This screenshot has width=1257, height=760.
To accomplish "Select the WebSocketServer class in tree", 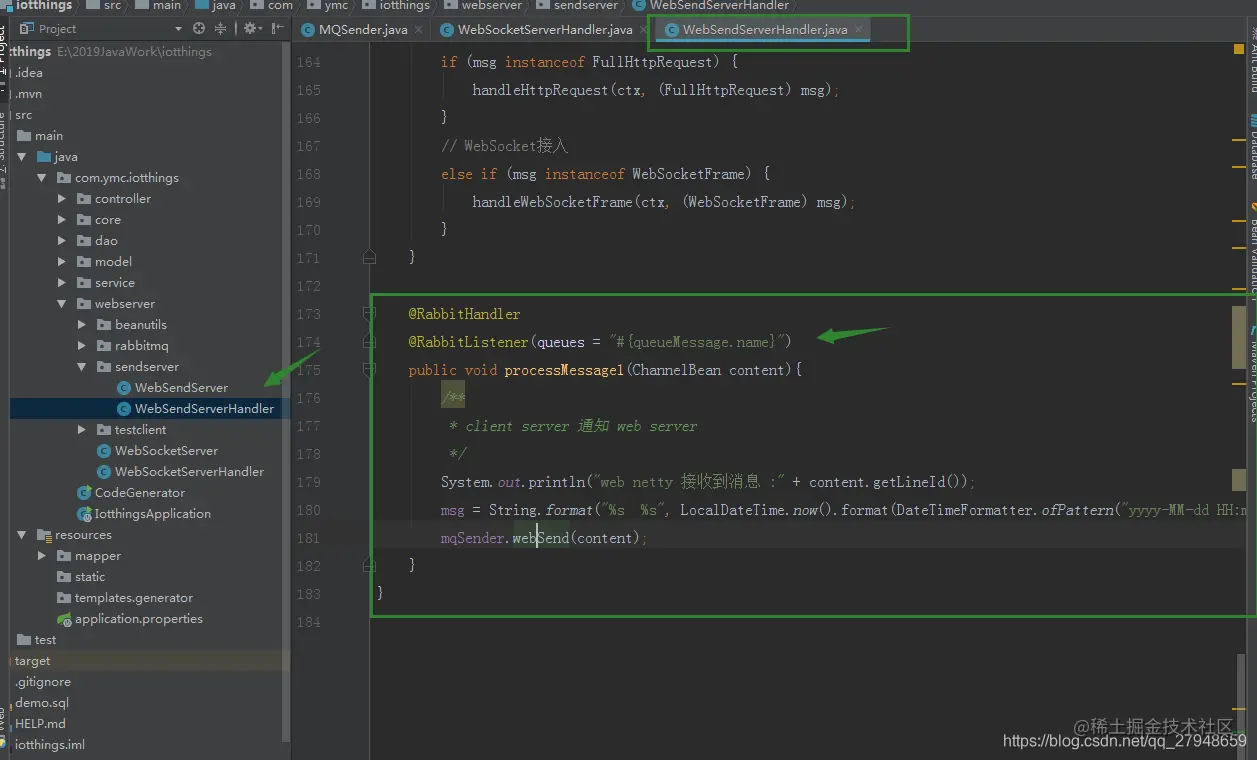I will point(166,451).
